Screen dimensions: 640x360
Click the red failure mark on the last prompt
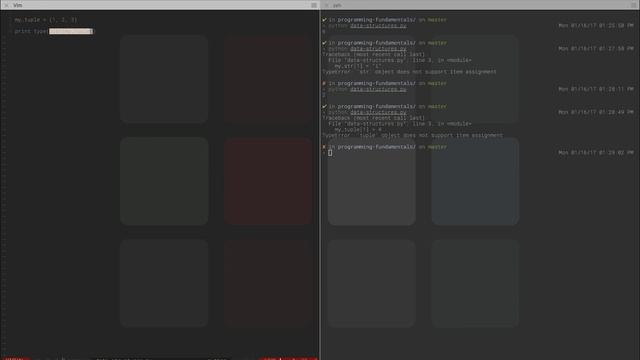(x=324, y=147)
